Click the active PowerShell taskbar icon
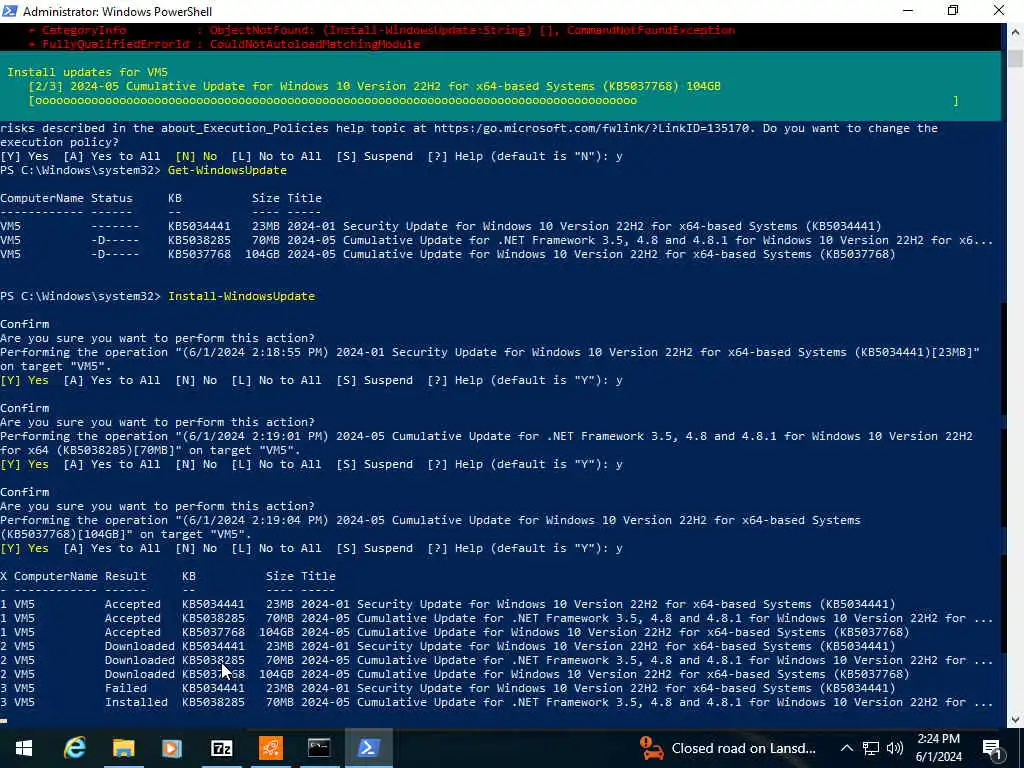Image resolution: width=1024 pixels, height=768 pixels. click(x=368, y=748)
